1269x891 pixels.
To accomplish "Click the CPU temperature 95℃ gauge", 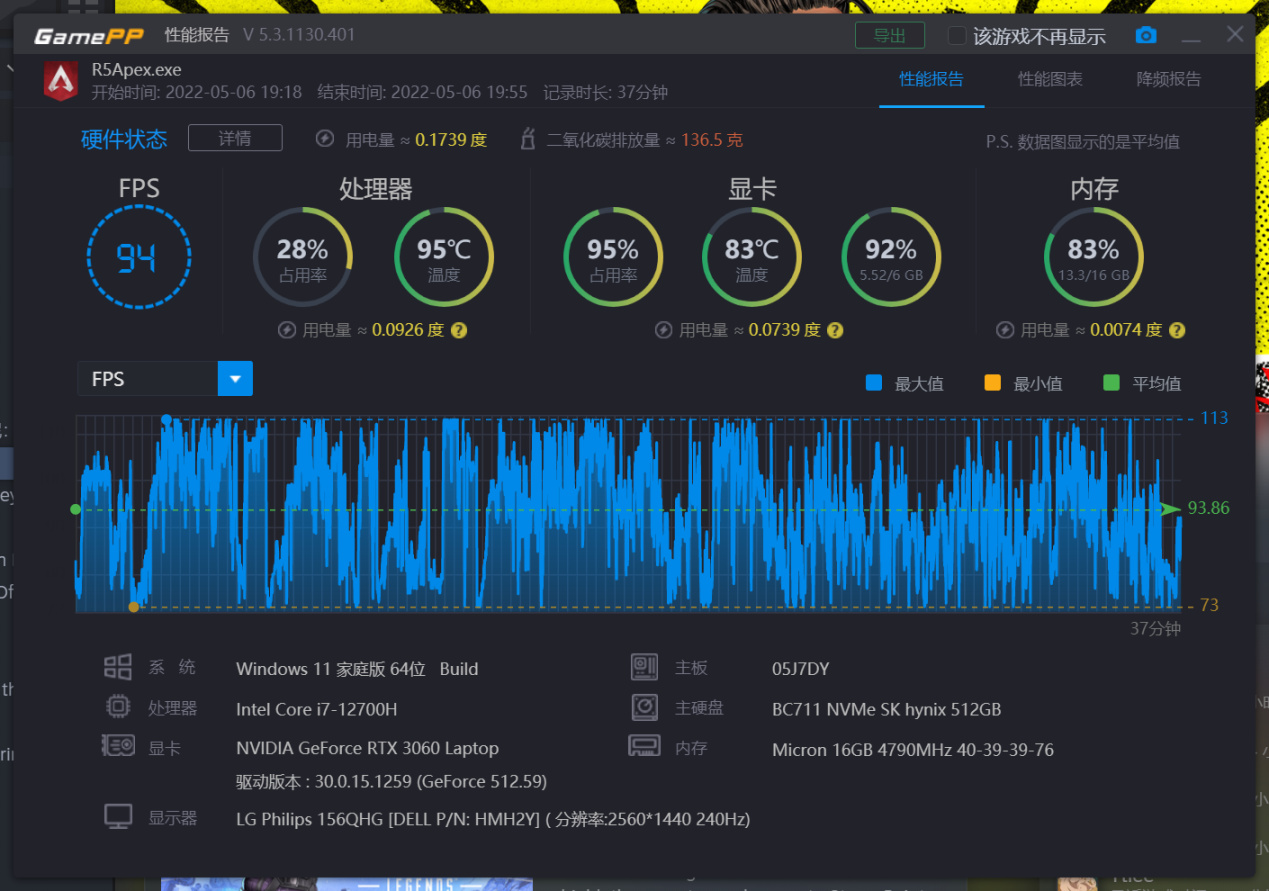I will 444,257.
